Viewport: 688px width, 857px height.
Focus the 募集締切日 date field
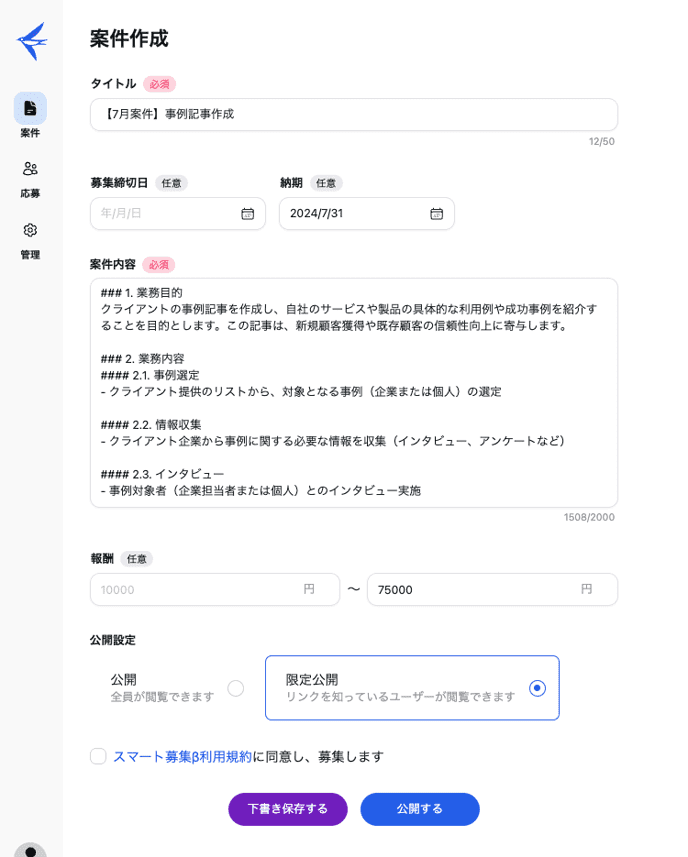point(178,214)
